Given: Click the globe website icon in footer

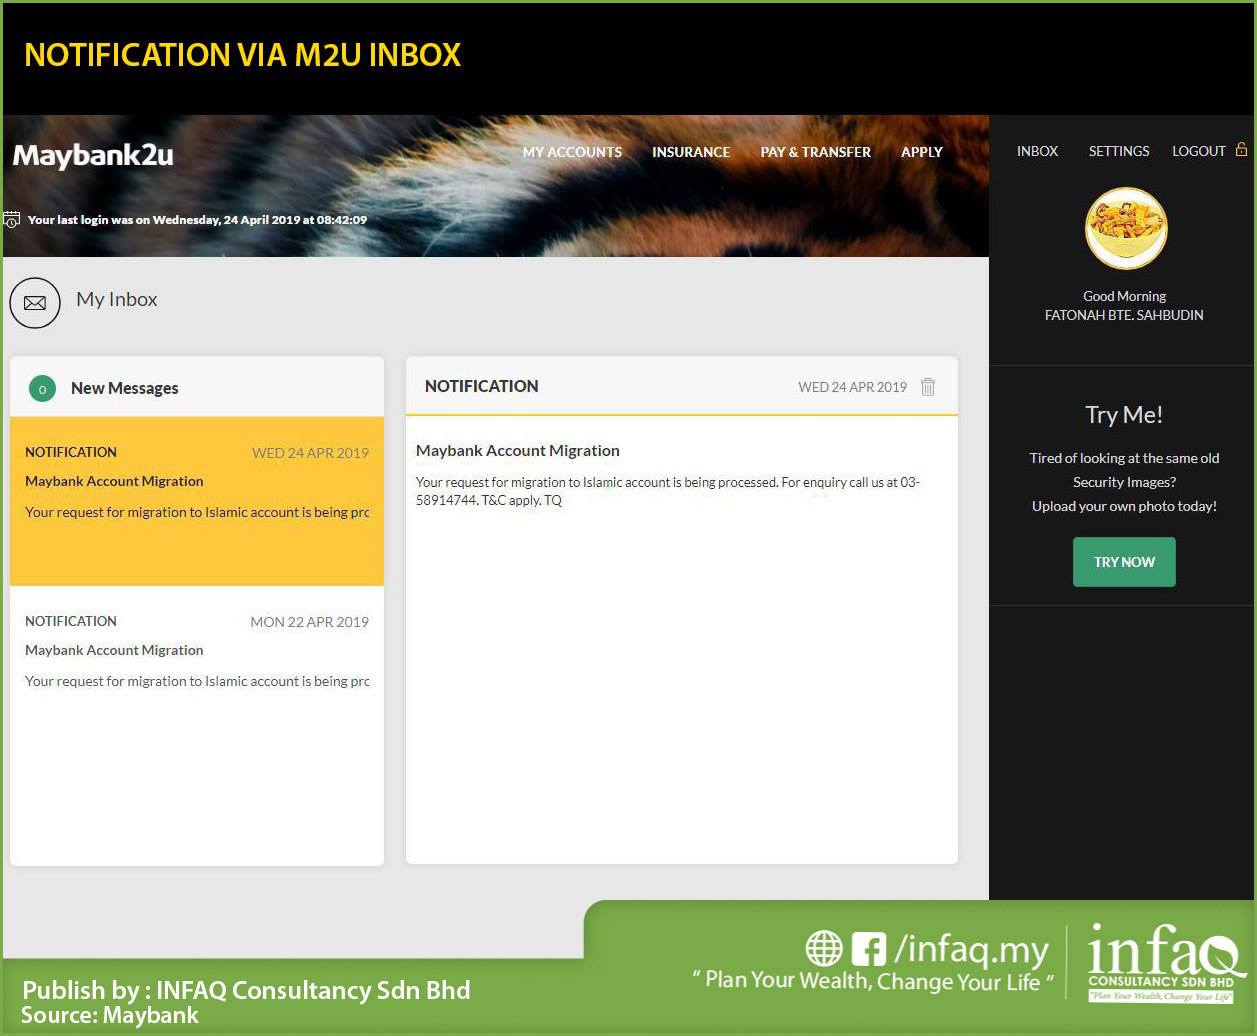Looking at the screenshot, I should [x=824, y=949].
